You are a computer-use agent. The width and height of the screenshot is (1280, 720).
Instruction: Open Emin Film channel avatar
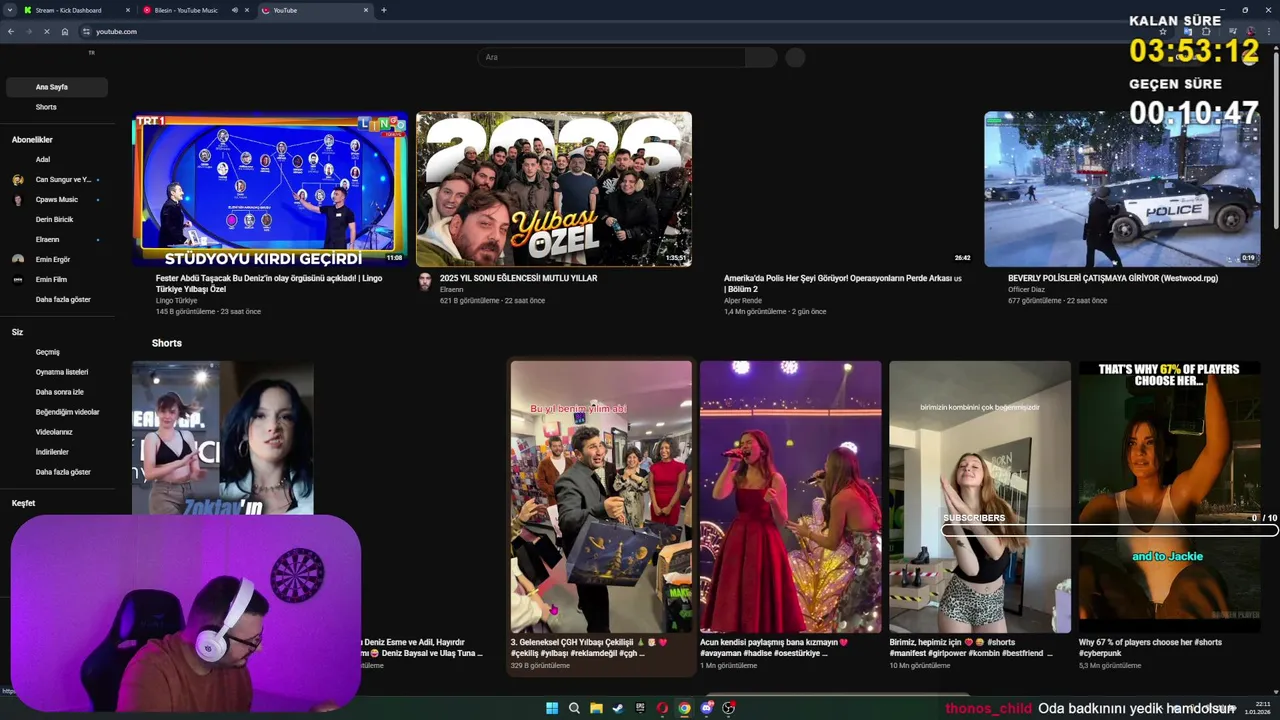click(x=18, y=280)
